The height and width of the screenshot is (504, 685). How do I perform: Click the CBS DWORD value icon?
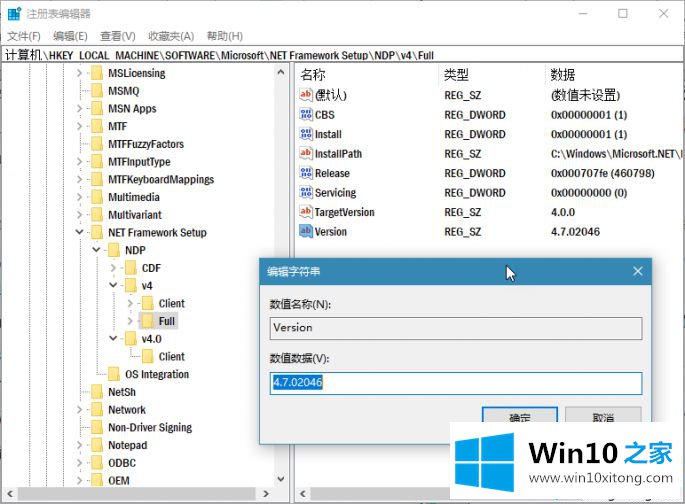(x=306, y=114)
